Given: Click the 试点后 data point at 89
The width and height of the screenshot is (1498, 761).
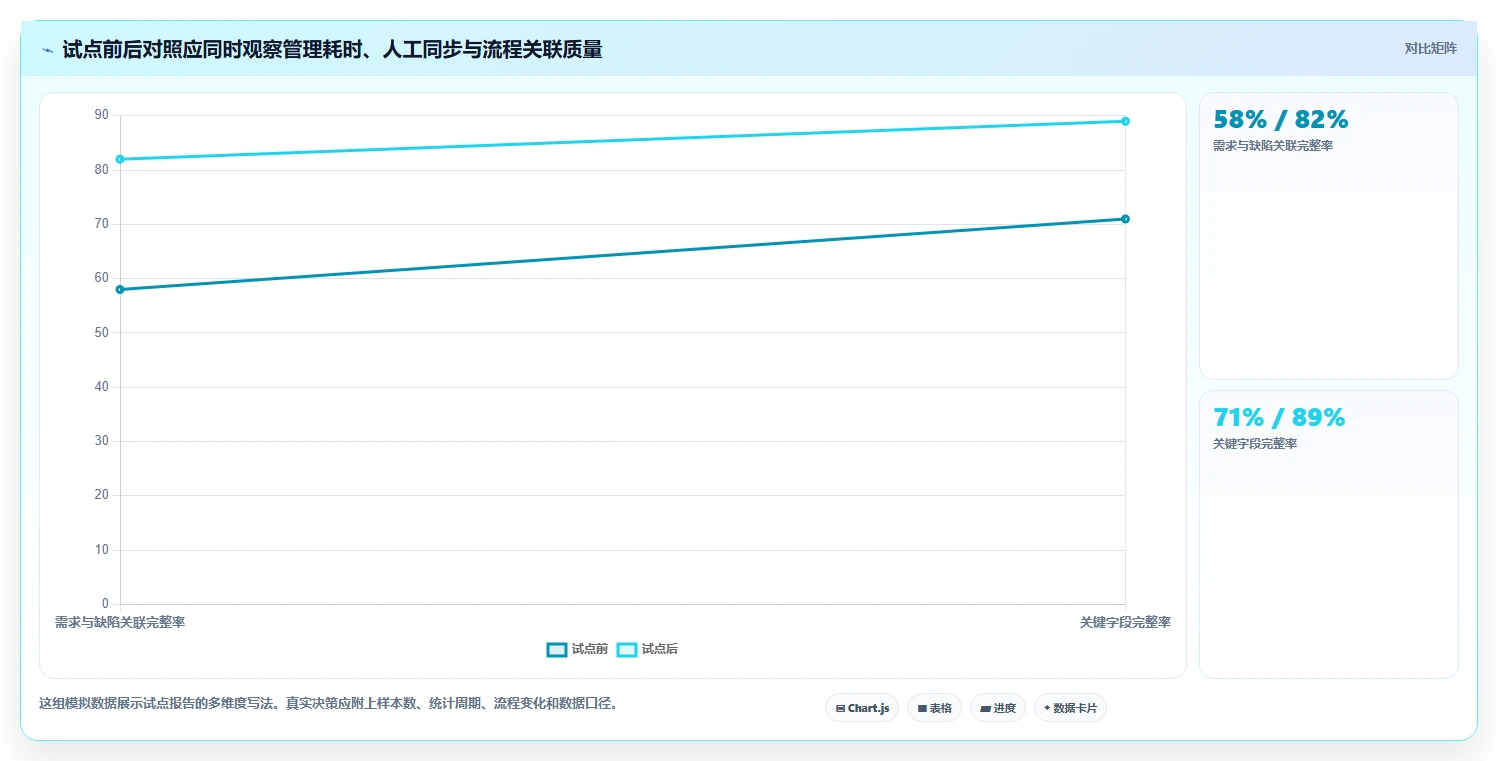Looking at the screenshot, I should click(x=1125, y=121).
